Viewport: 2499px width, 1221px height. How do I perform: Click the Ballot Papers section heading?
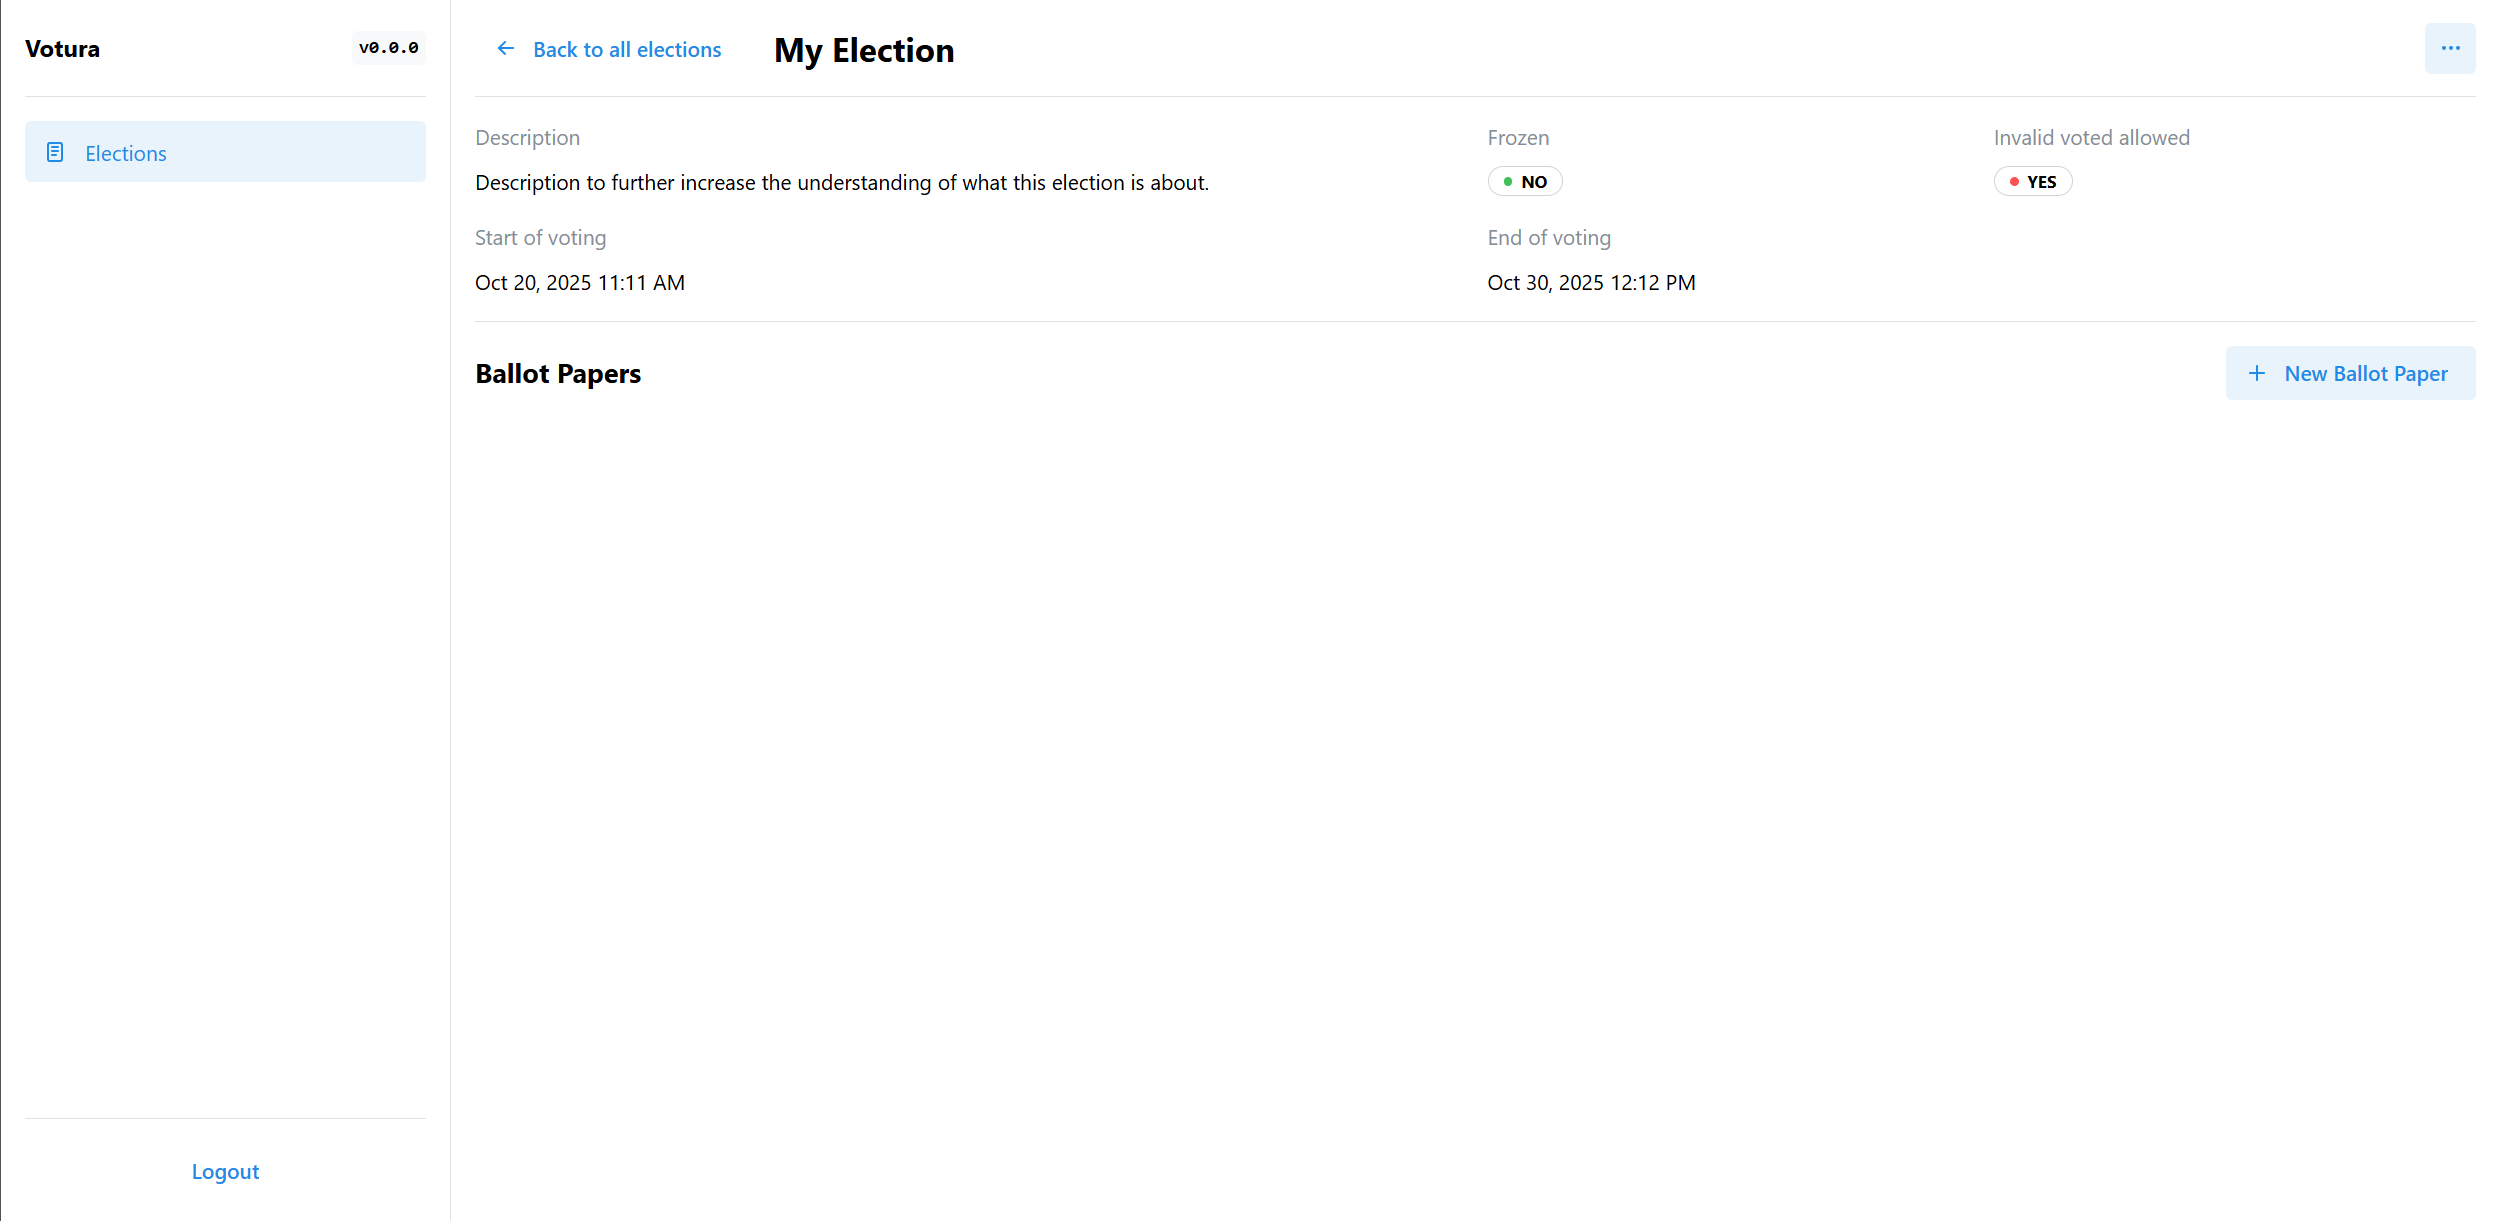[558, 374]
